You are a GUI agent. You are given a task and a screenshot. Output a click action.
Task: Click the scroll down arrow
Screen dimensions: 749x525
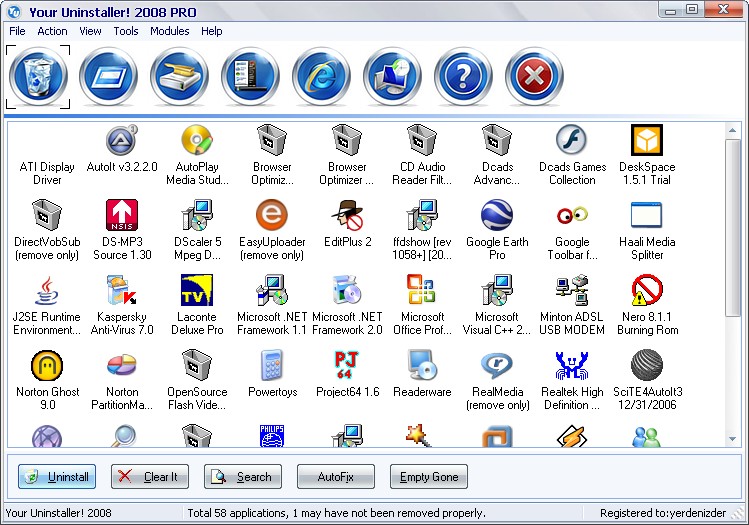tap(732, 439)
